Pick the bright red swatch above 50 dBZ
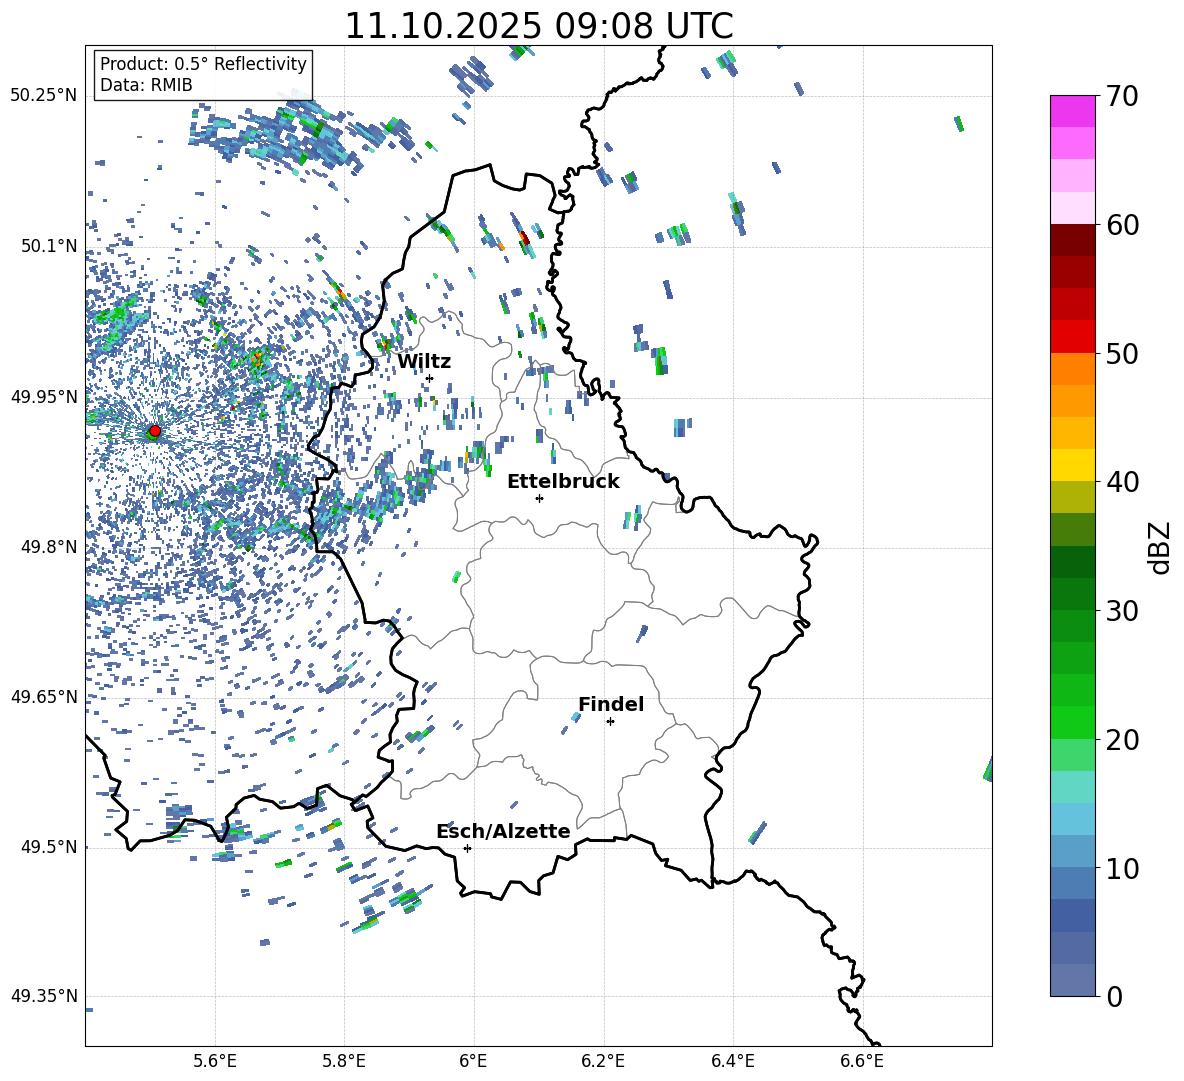 tap(1073, 336)
